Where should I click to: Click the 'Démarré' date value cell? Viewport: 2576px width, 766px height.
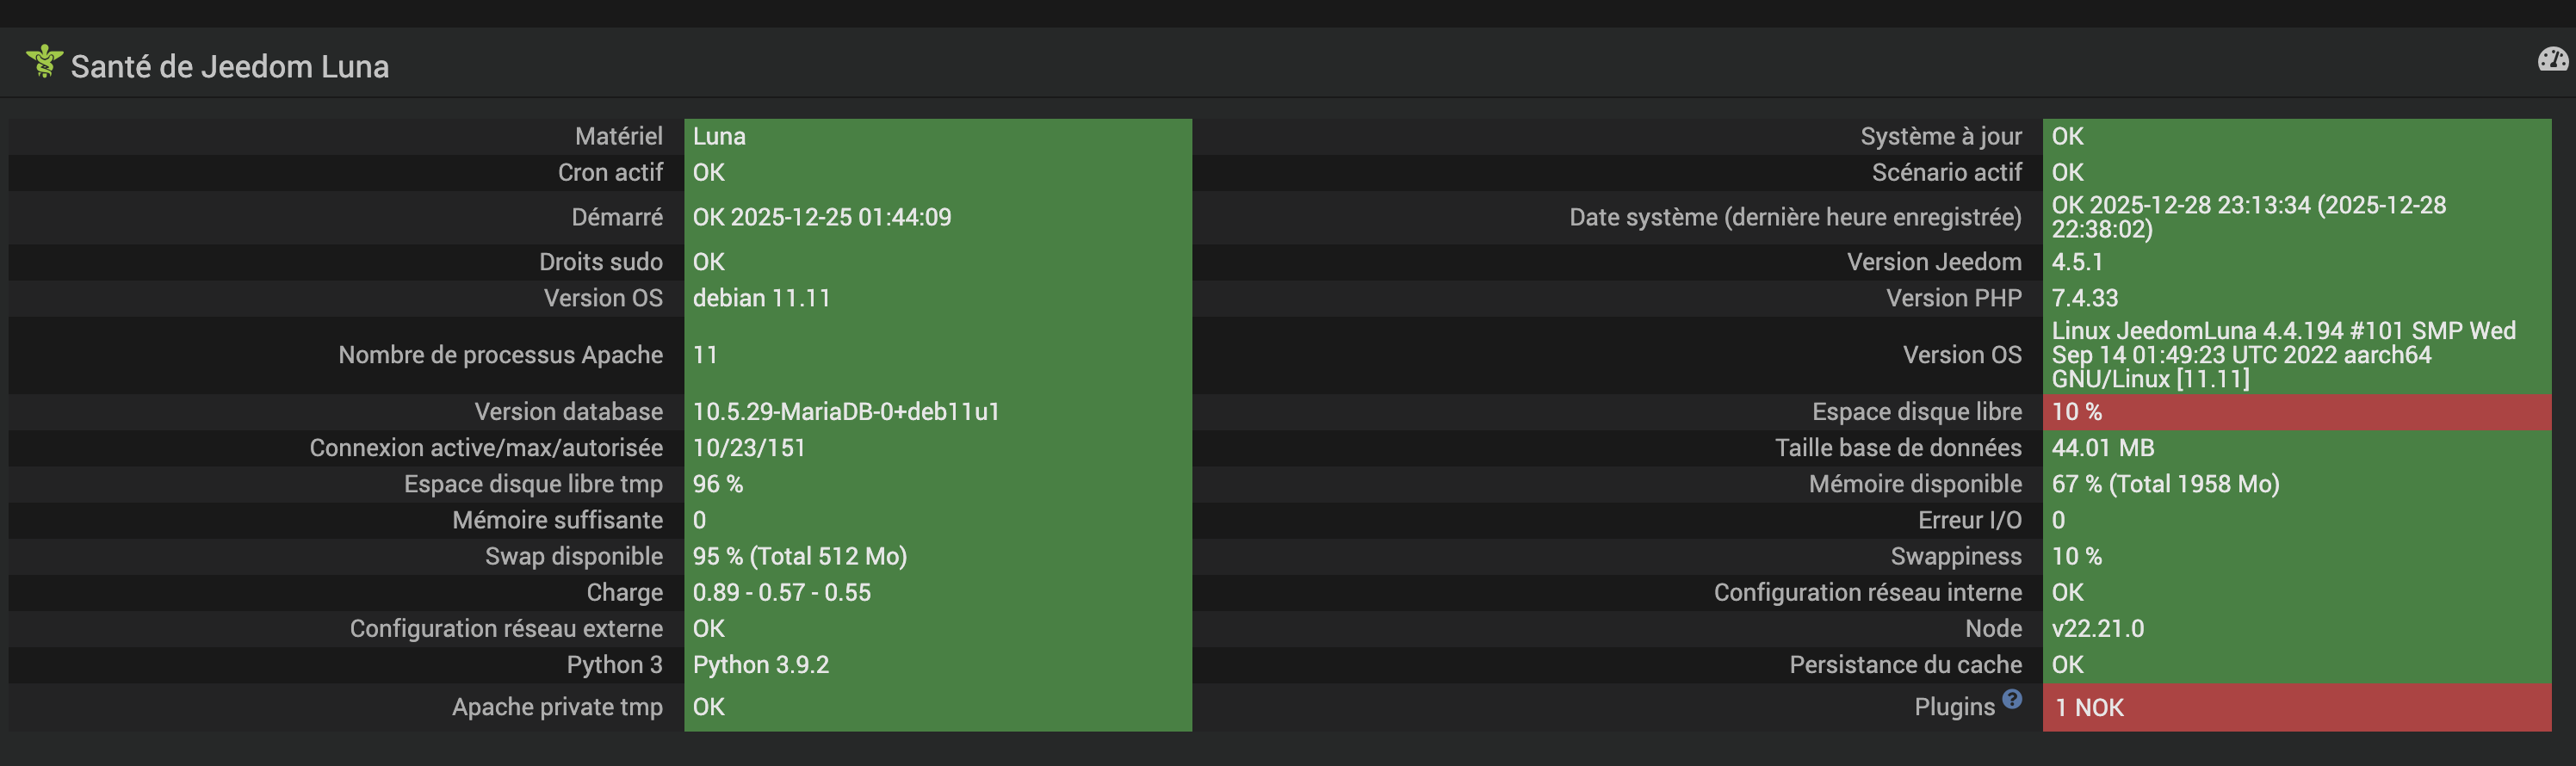(x=821, y=217)
